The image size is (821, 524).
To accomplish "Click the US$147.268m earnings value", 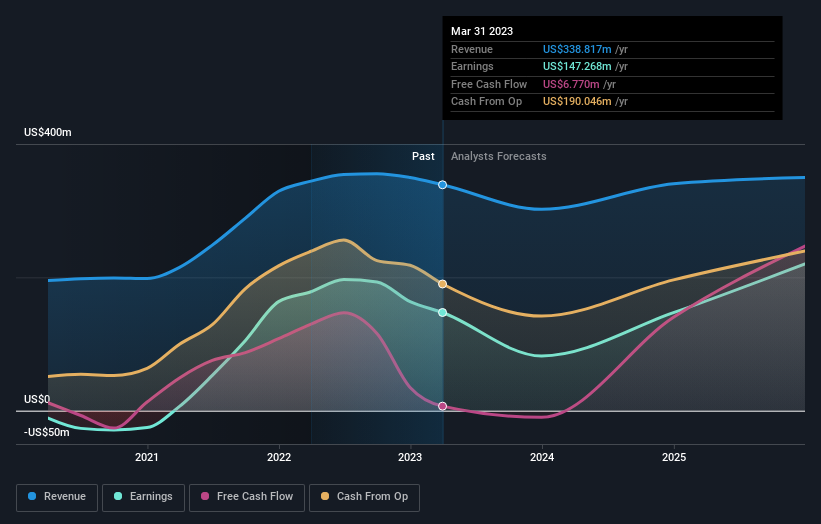I will (577, 66).
